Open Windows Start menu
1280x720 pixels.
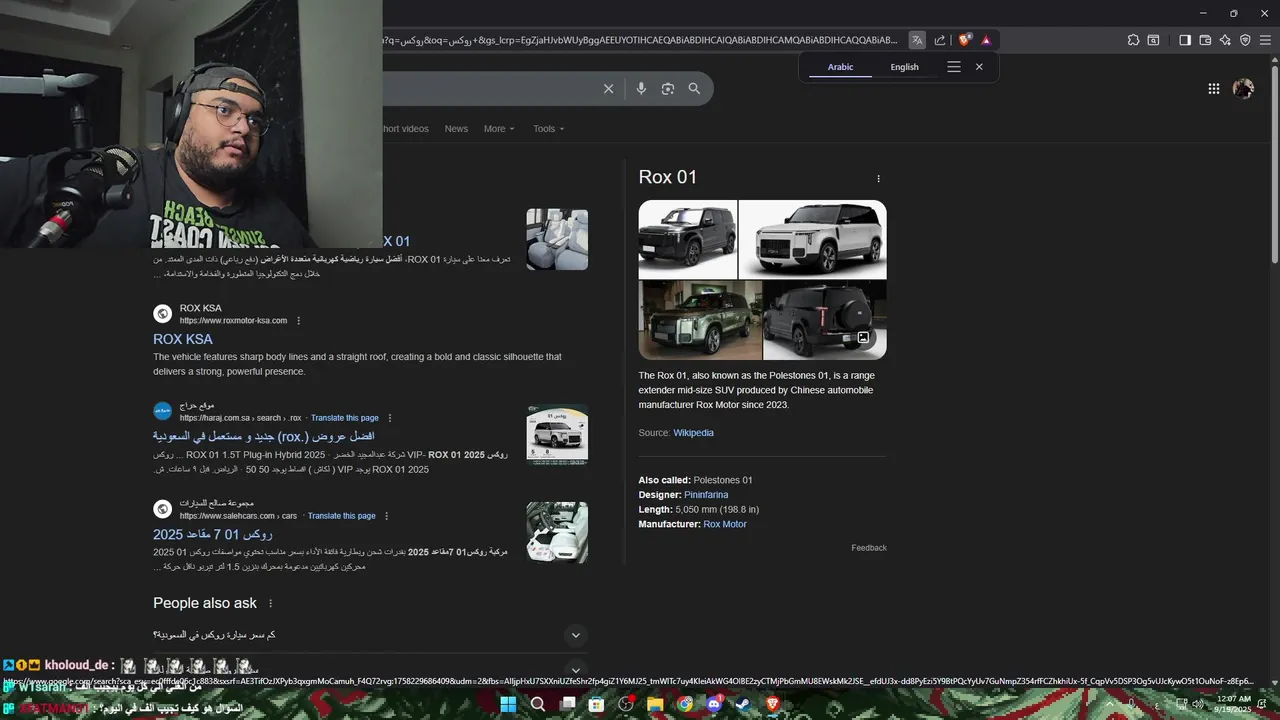[508, 704]
